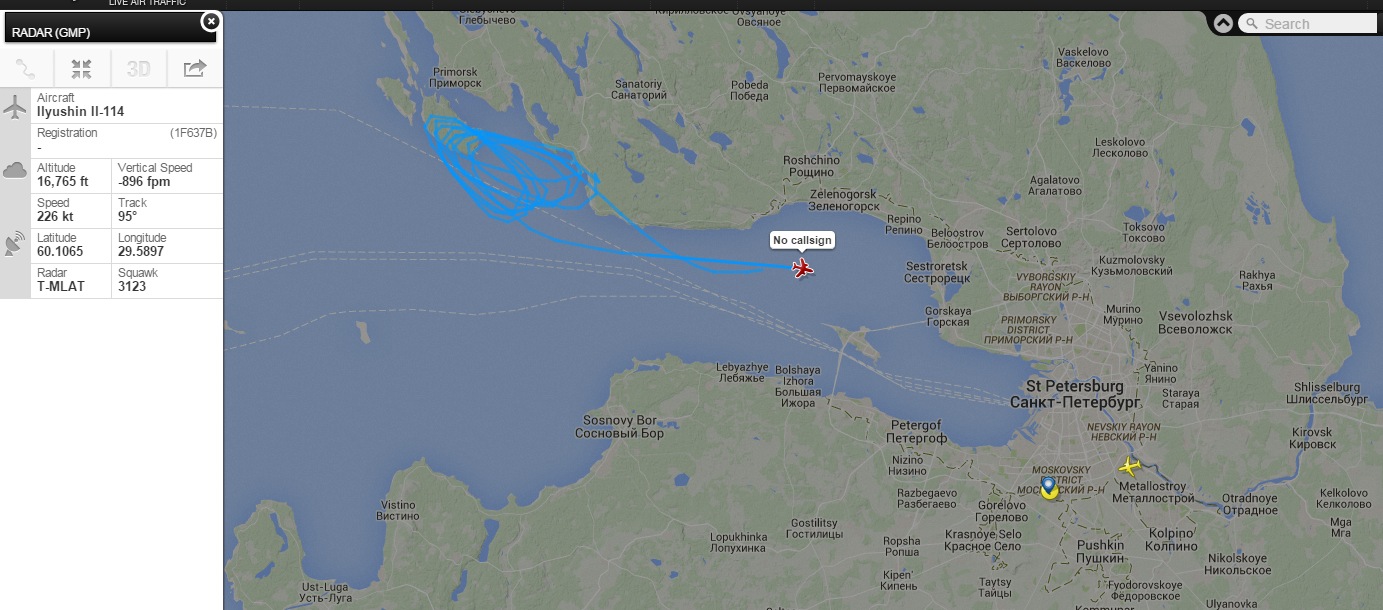Close the RADAR (GMP) info panel
The image size is (1383, 610).
tap(210, 21)
